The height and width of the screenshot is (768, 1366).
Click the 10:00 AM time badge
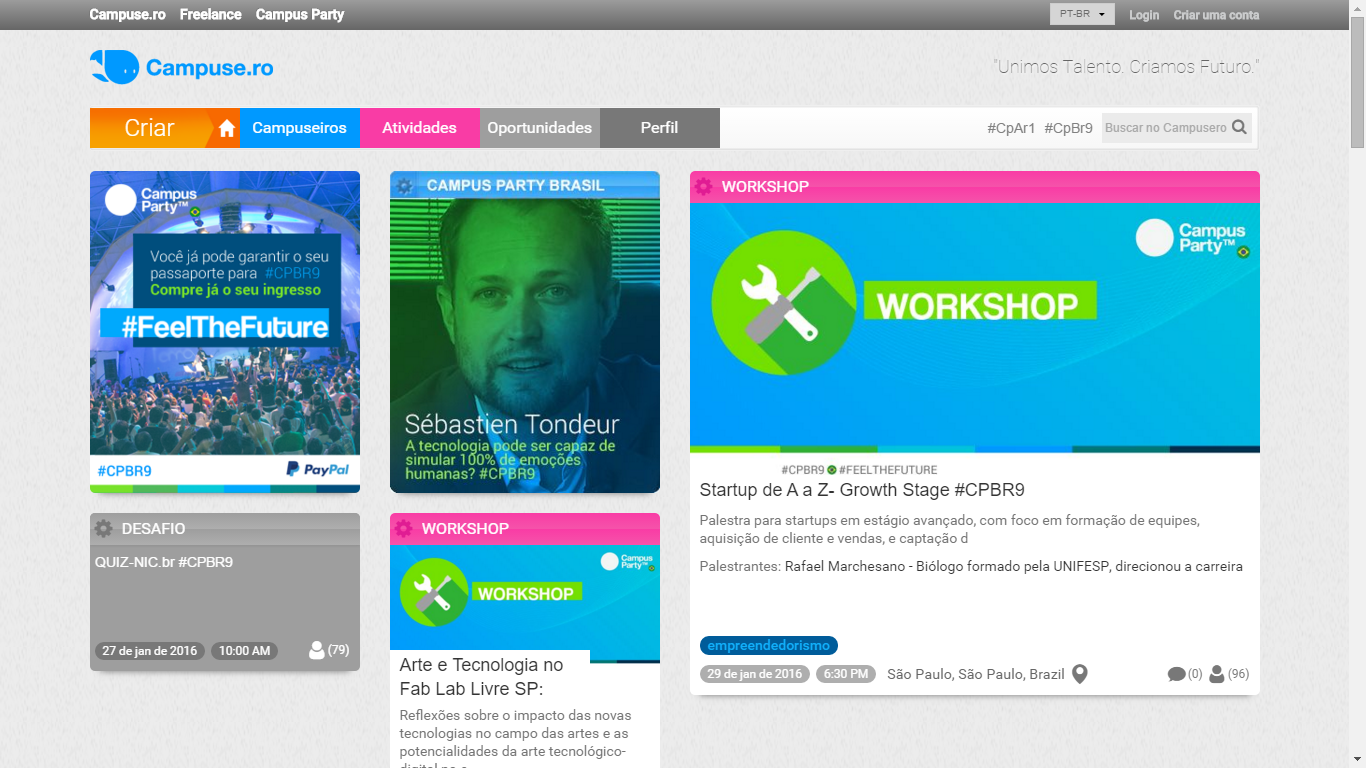point(244,651)
